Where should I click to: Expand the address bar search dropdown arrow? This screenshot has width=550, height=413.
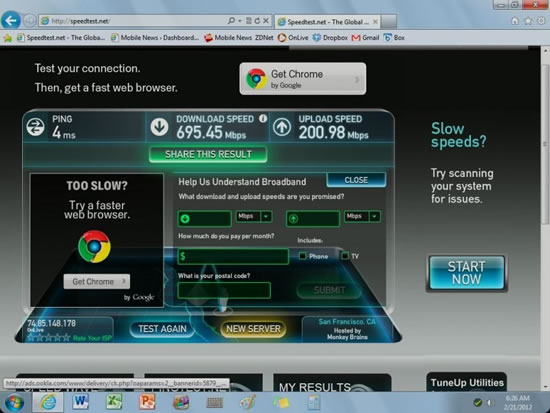240,21
